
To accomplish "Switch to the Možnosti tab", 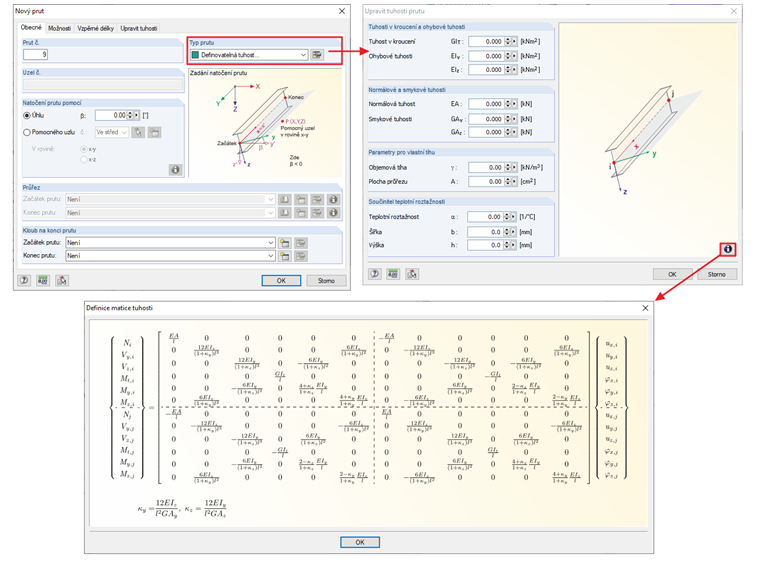I will tap(60, 29).
